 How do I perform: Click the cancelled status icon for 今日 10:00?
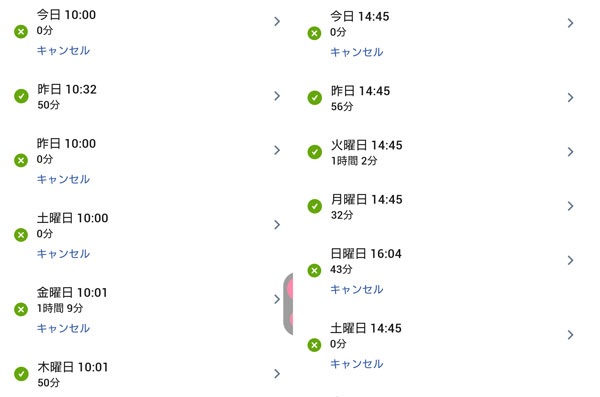click(x=21, y=31)
